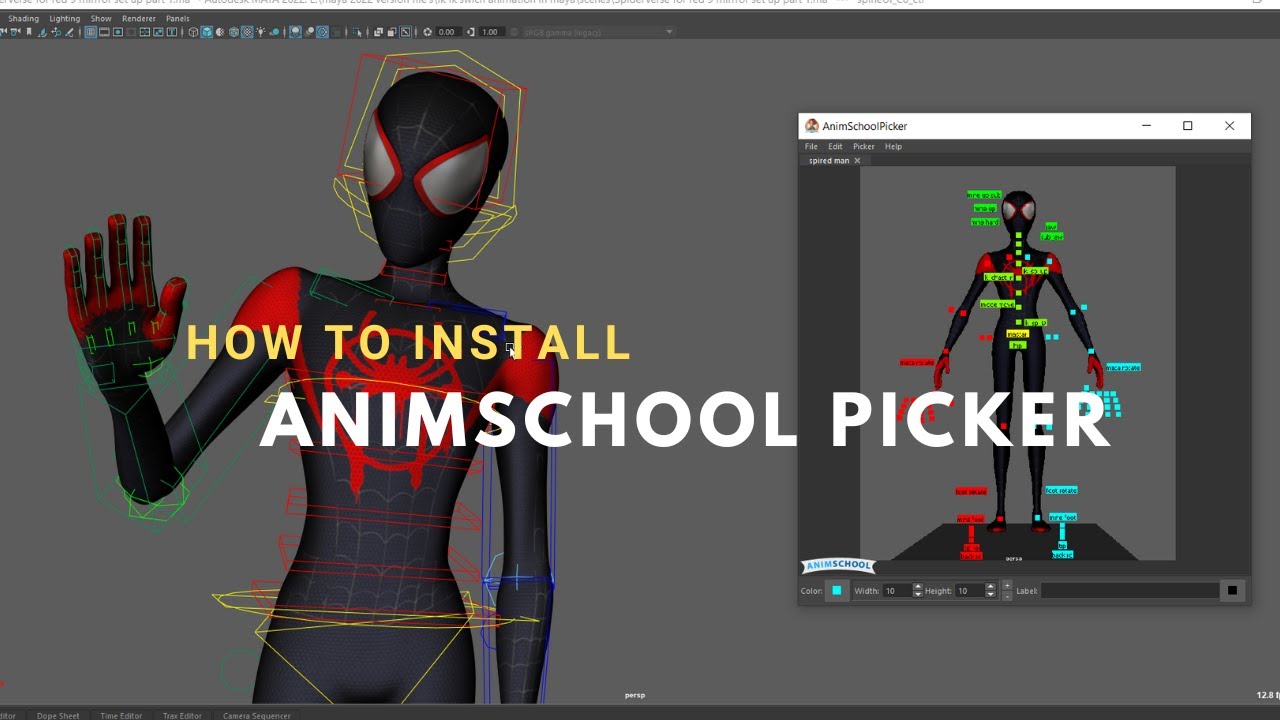Click the minus button beside Height
The width and height of the screenshot is (1280, 720).
pyautogui.click(x=1007, y=596)
